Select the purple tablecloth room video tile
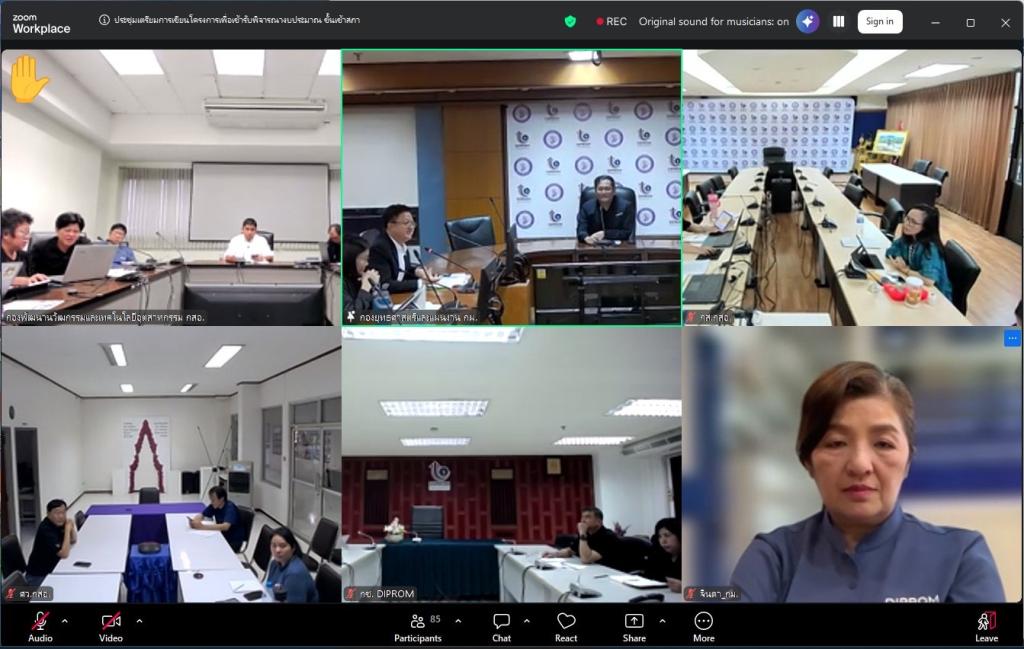 pos(170,464)
